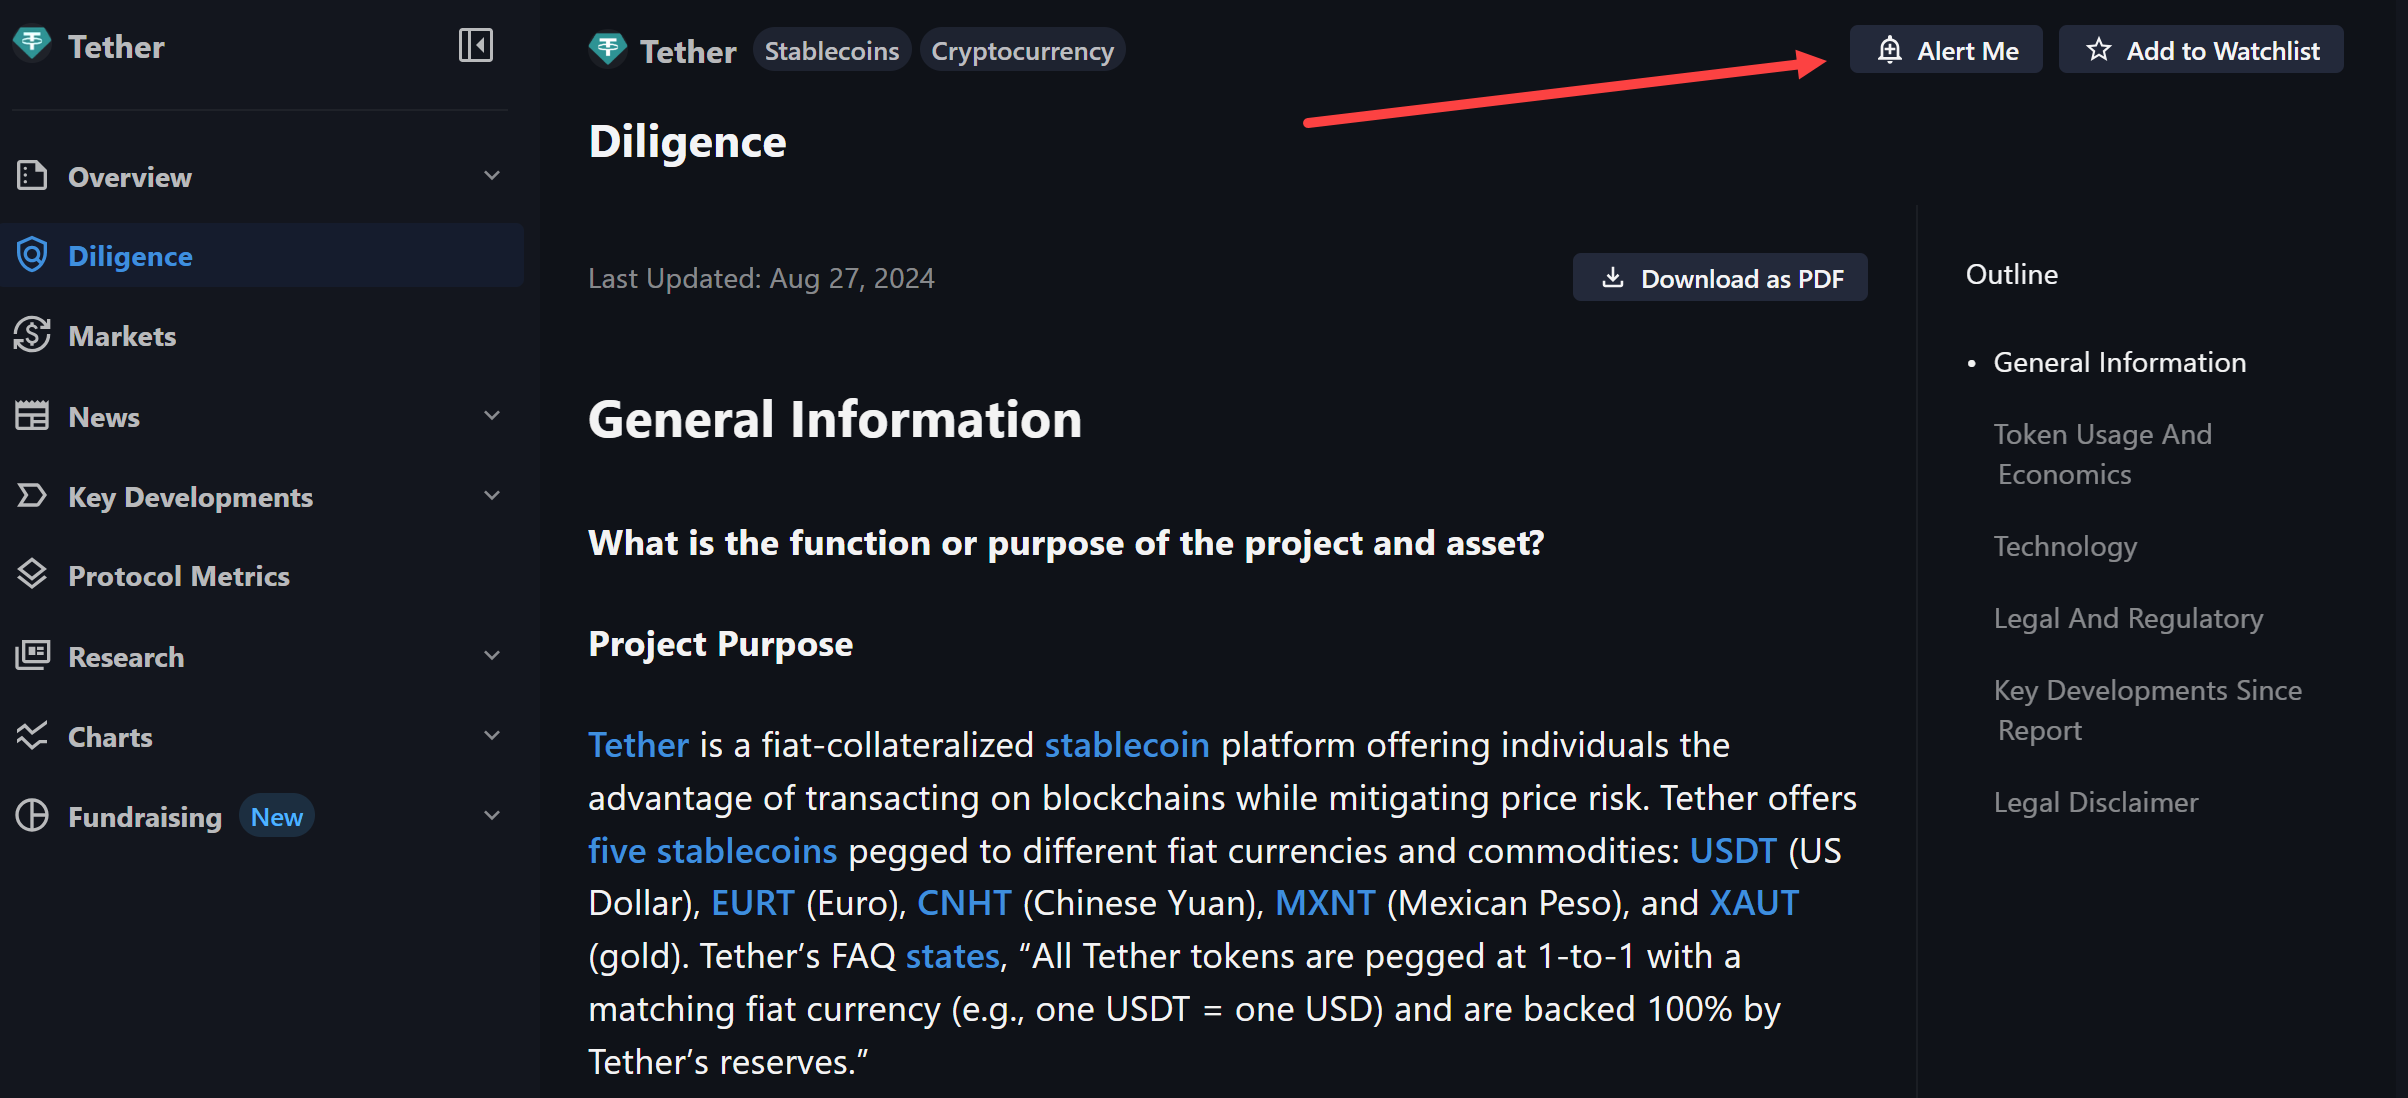Click the Tether logo in sidebar header

[32, 43]
